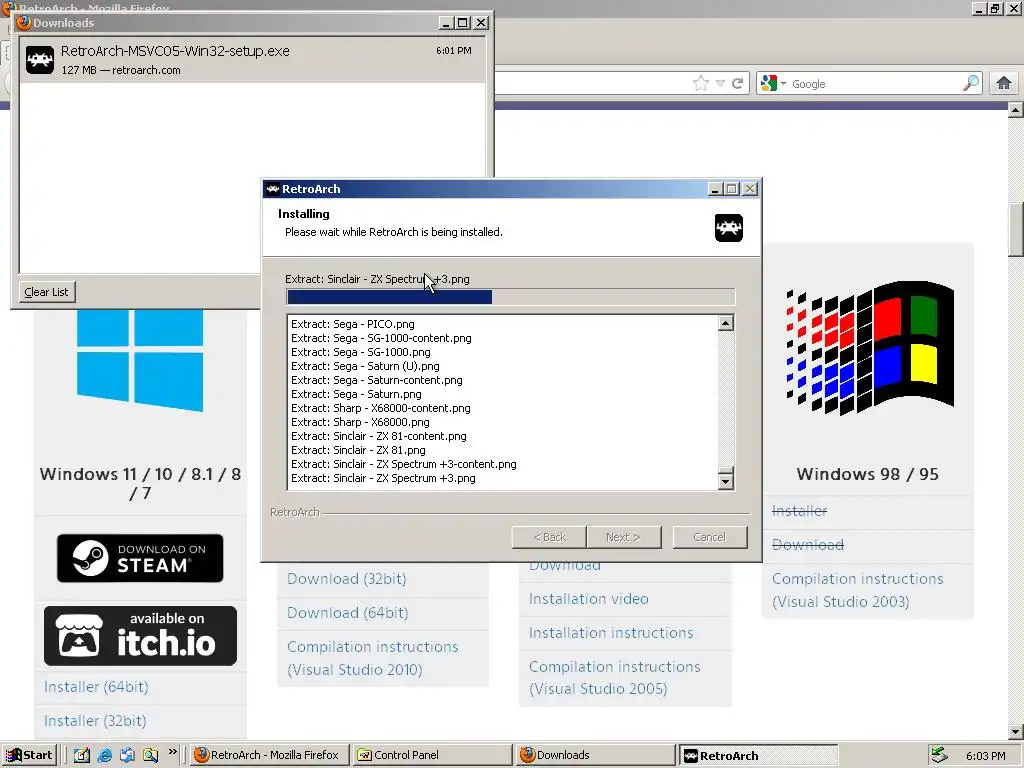Viewport: 1024px width, 768px height.
Task: Click the page scrollbar up arrow in Firefox
Action: click(x=1015, y=110)
